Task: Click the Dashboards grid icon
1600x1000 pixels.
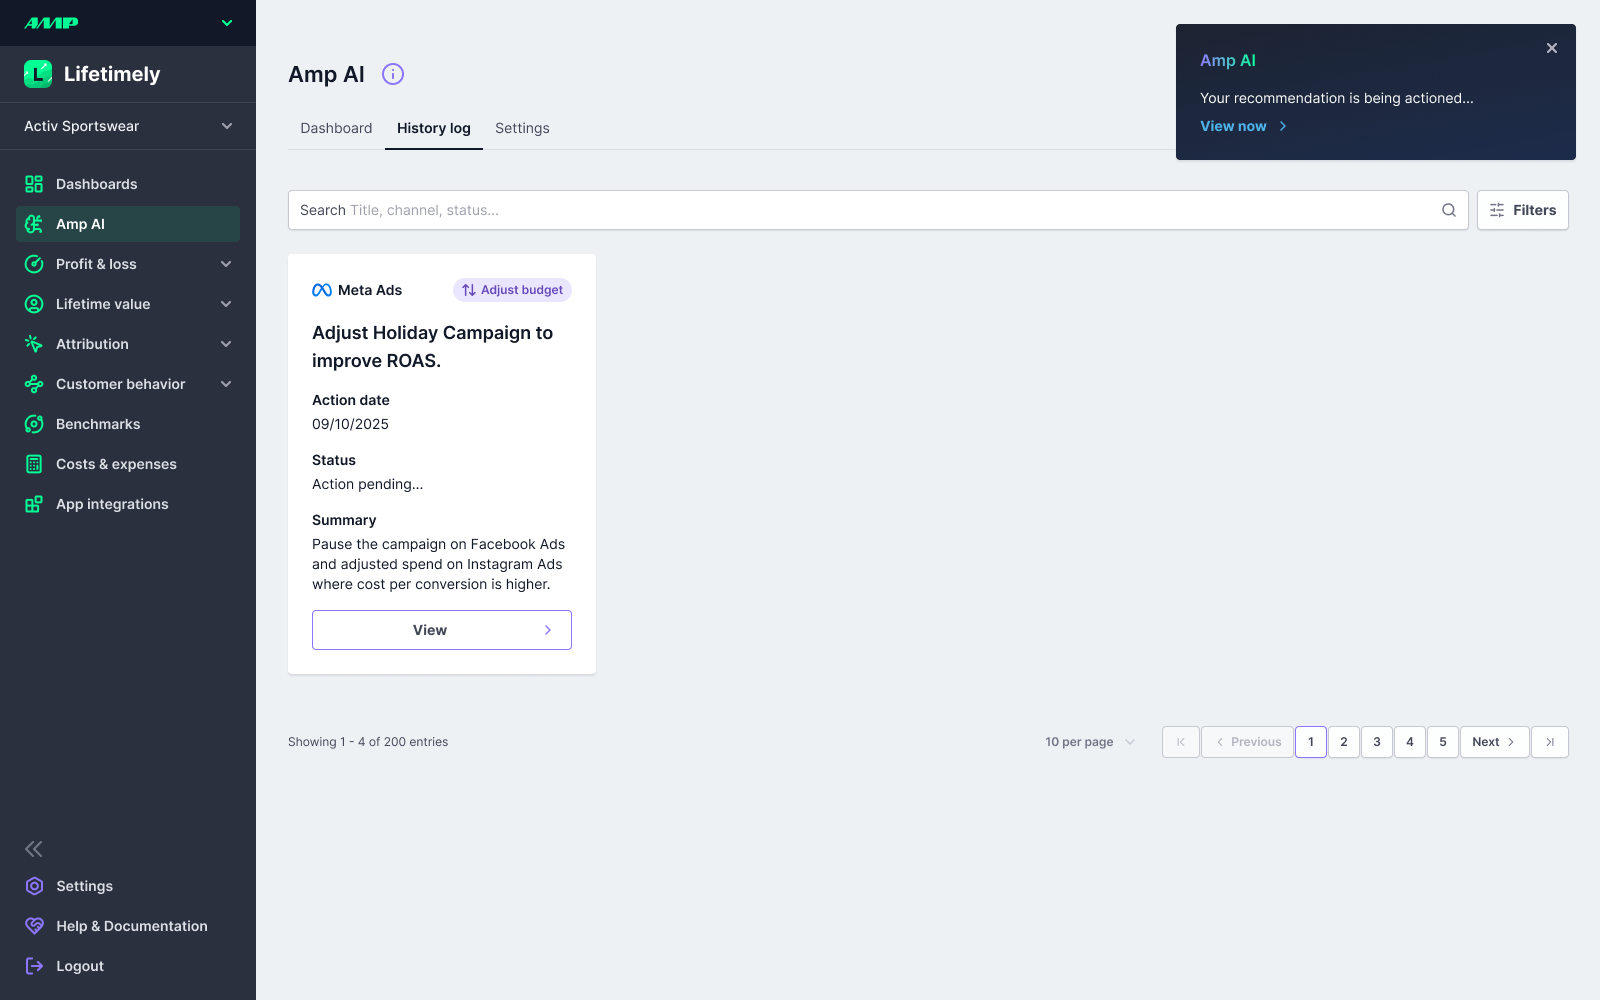Action: tap(34, 184)
